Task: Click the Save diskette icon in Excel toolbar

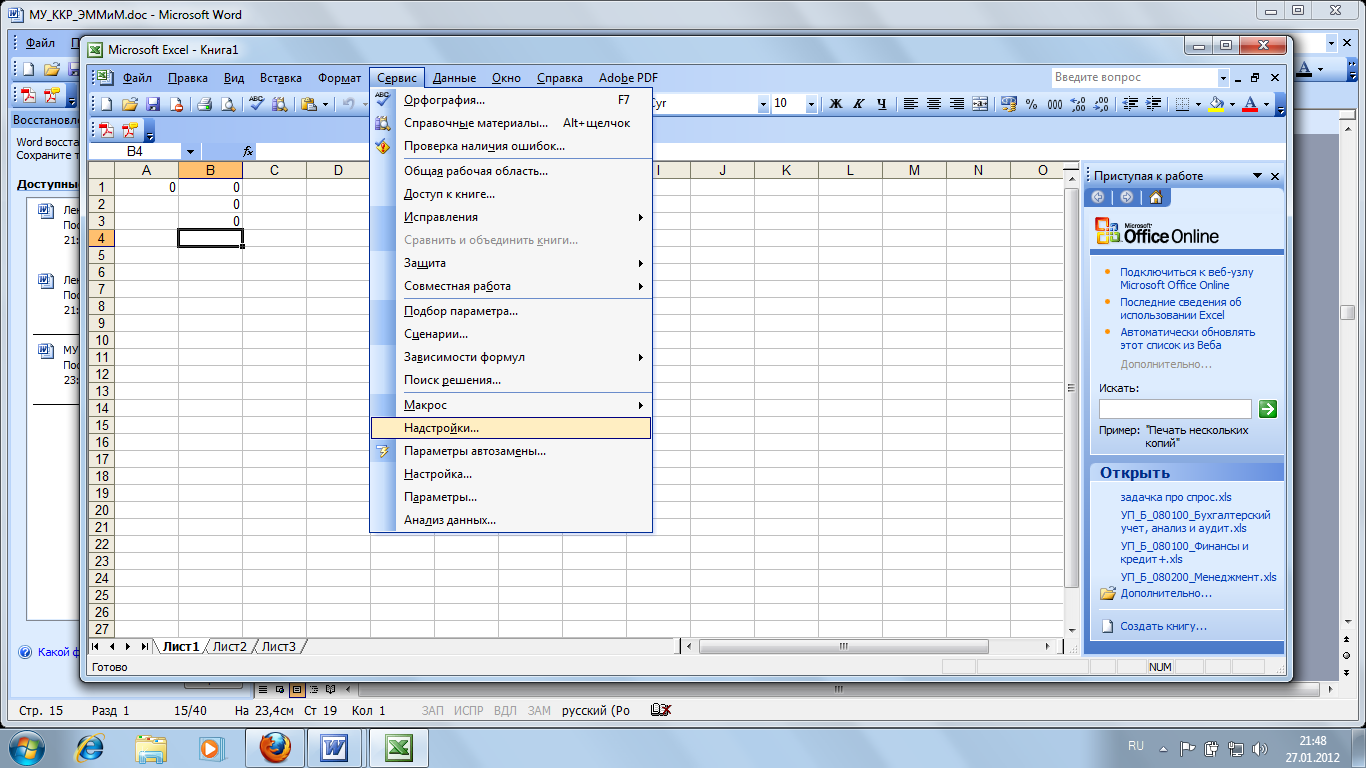Action: (153, 104)
